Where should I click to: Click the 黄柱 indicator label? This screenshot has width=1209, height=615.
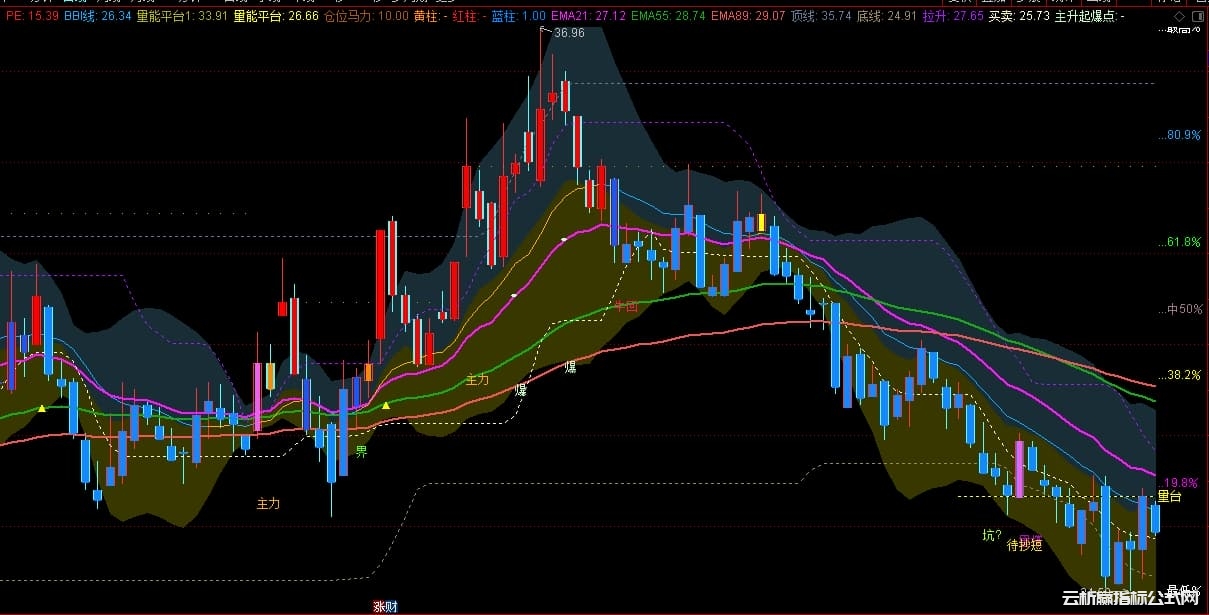(431, 17)
